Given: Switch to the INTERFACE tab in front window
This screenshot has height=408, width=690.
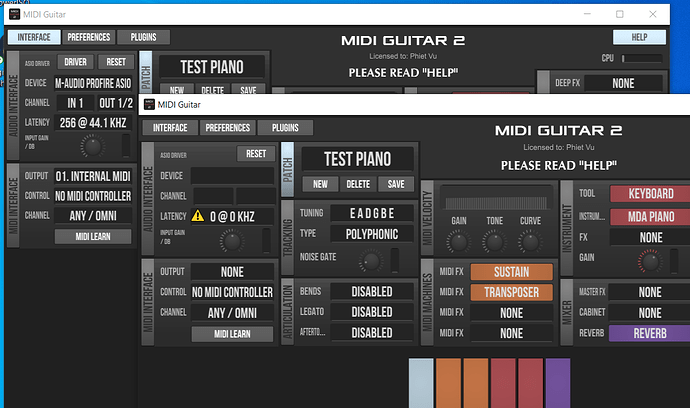Looking at the screenshot, I should click(x=170, y=128).
